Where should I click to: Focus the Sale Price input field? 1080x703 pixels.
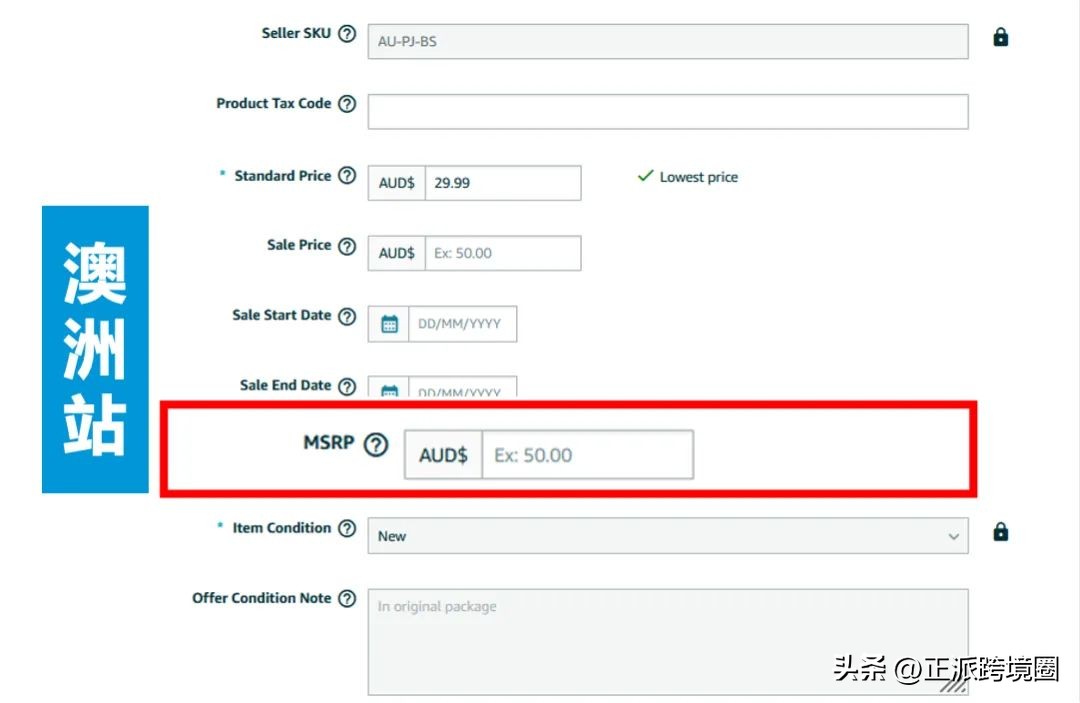click(x=503, y=253)
